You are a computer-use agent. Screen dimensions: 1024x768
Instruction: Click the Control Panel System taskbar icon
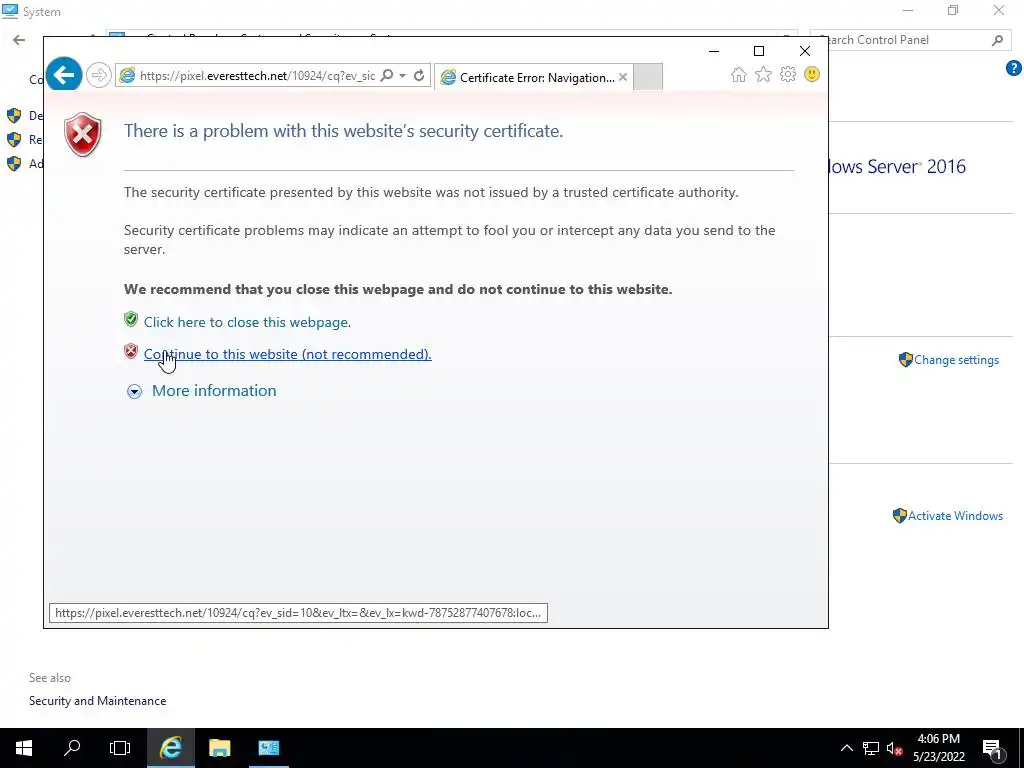[x=268, y=748]
